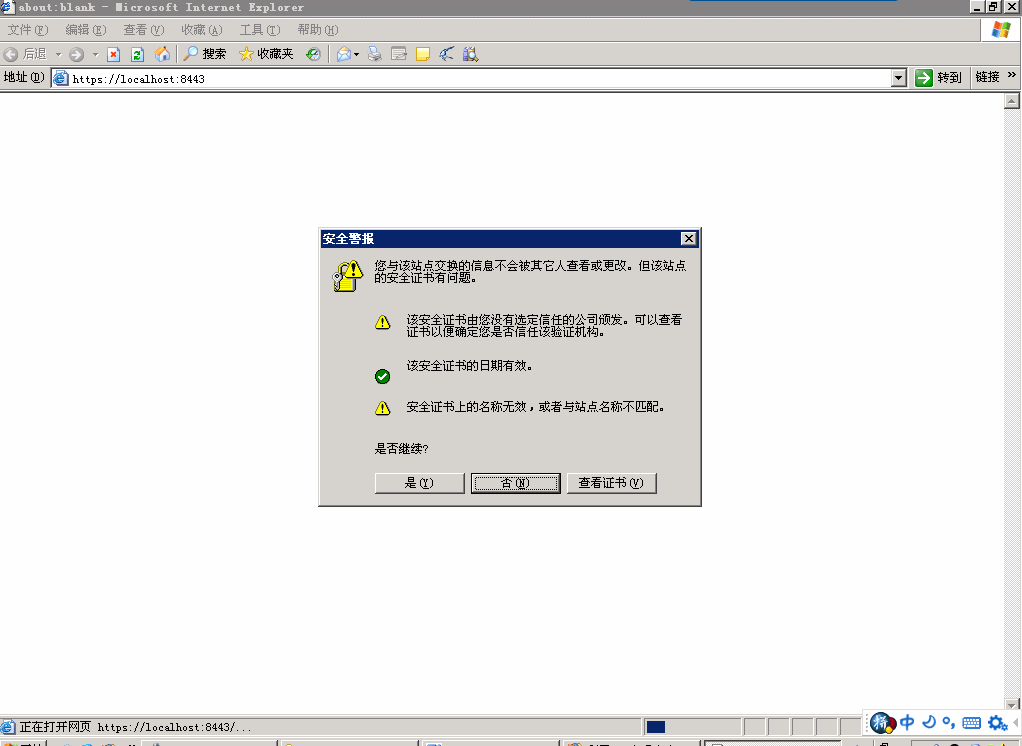Click No (否) in the security alert
Screen dimensions: 1022x746
(x=516, y=483)
